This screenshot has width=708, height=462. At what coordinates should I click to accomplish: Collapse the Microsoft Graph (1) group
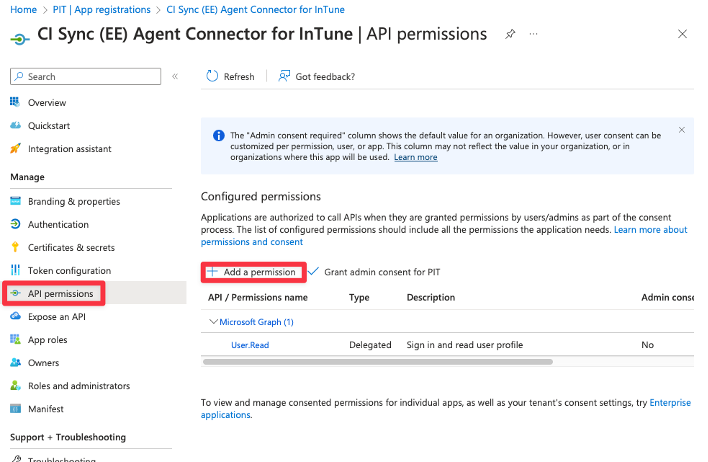[213, 322]
